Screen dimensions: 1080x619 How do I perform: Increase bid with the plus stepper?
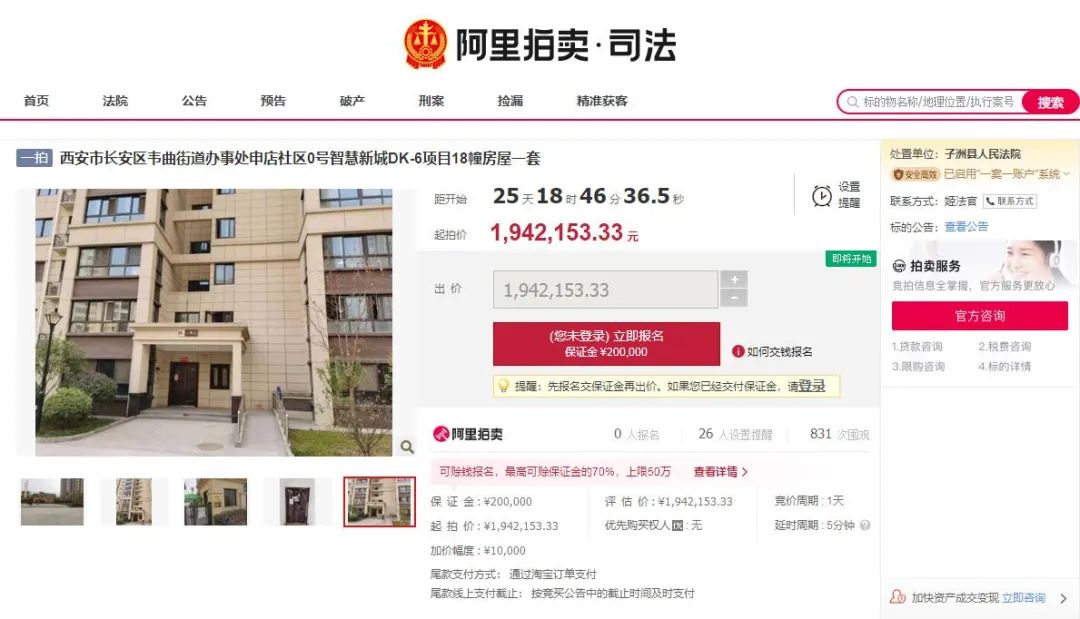tap(734, 280)
